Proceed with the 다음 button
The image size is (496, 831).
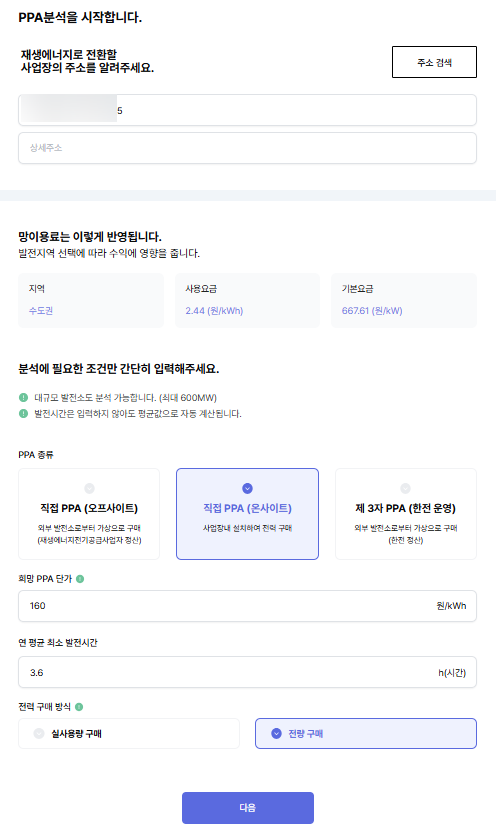pos(248,808)
